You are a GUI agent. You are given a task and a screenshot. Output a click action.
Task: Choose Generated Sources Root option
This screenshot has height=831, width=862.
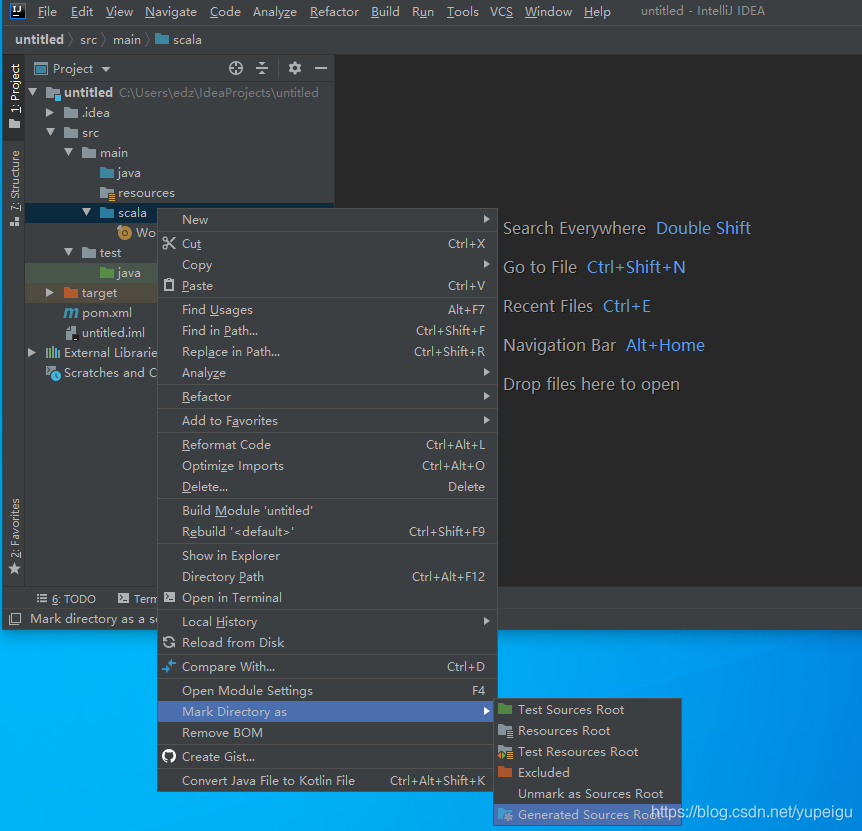pyautogui.click(x=588, y=815)
